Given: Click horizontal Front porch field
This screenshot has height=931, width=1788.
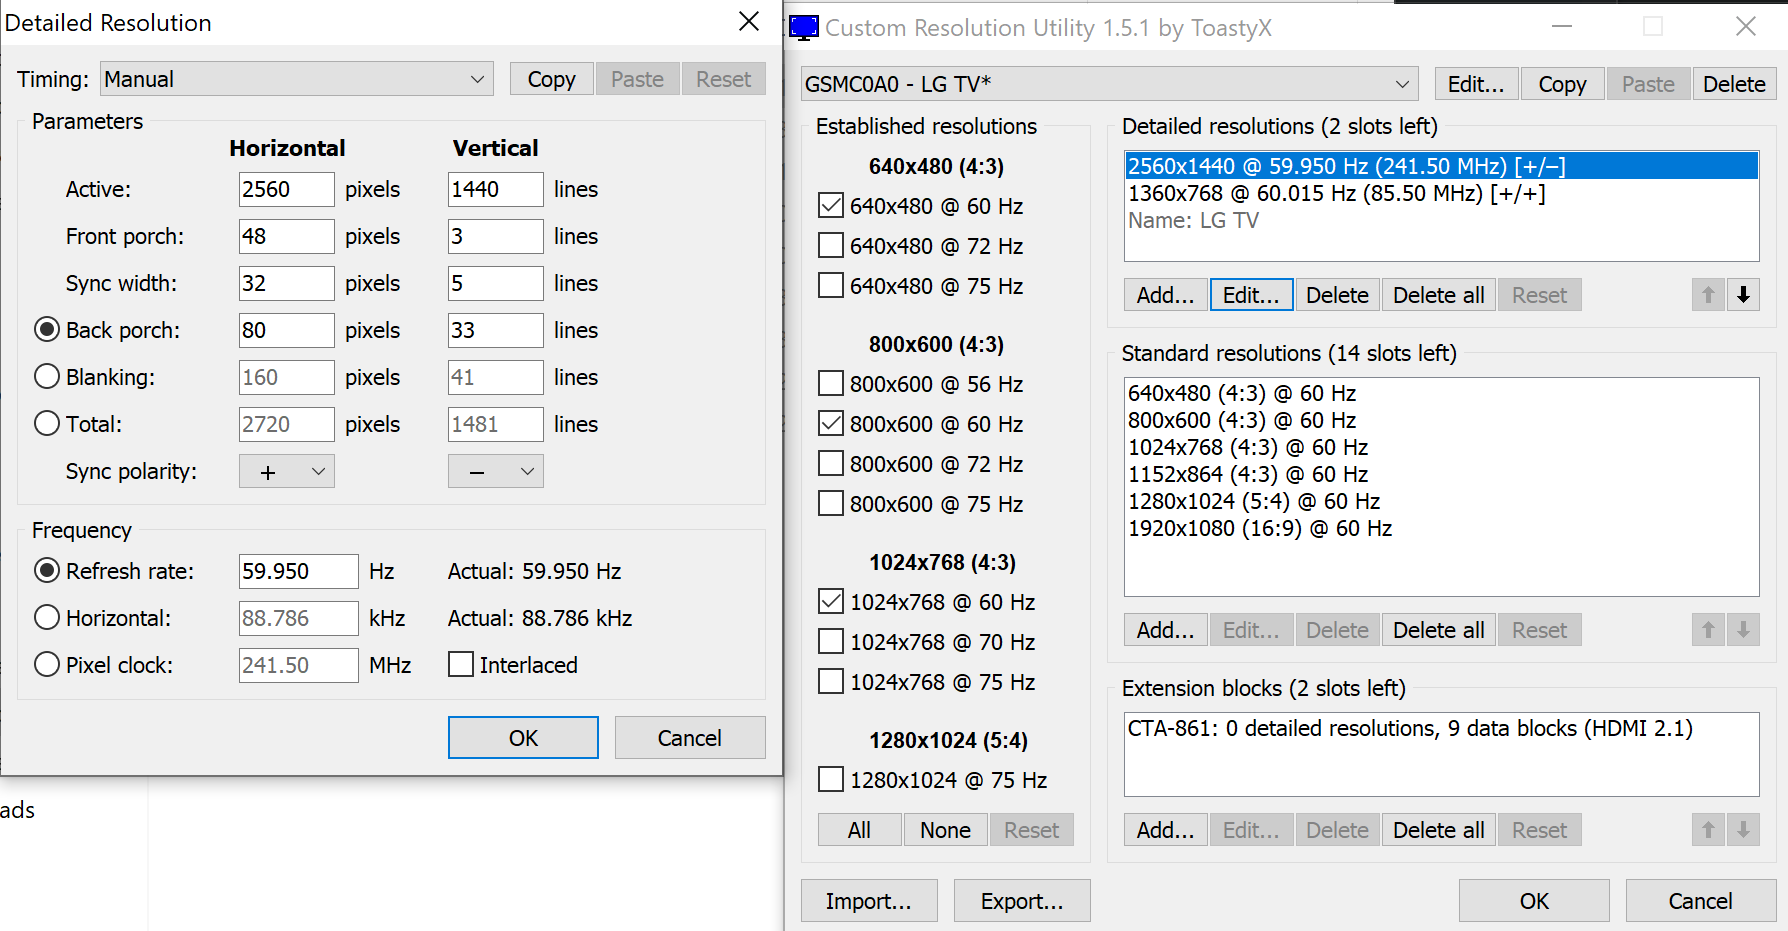Looking at the screenshot, I should tap(287, 236).
